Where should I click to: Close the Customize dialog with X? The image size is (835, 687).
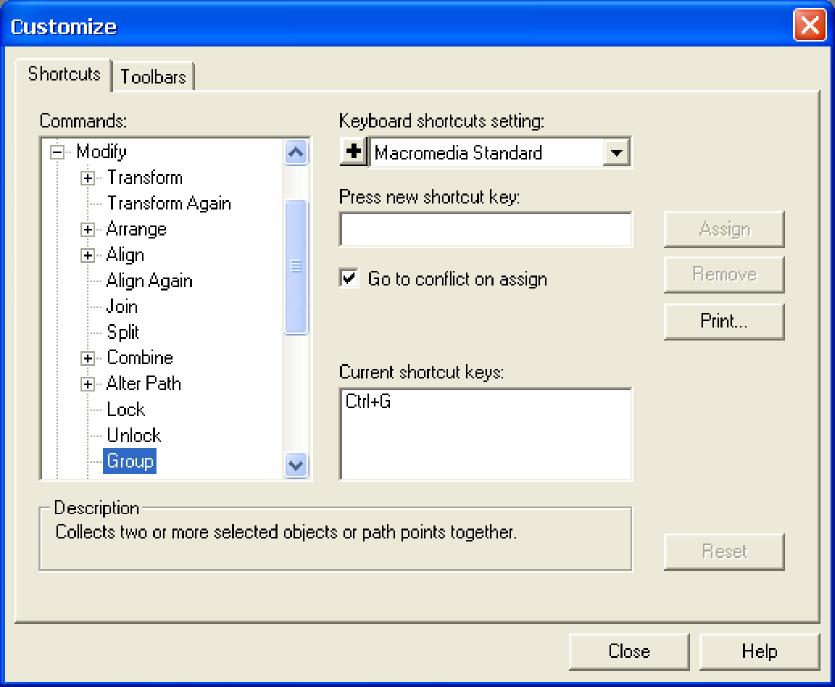tap(808, 26)
